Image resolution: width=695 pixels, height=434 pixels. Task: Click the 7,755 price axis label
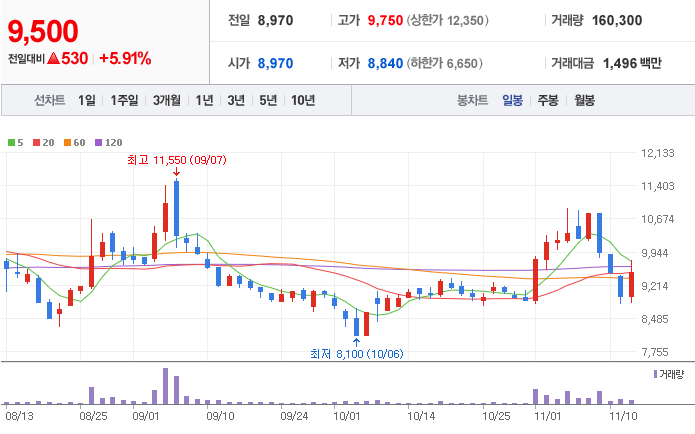[655, 352]
